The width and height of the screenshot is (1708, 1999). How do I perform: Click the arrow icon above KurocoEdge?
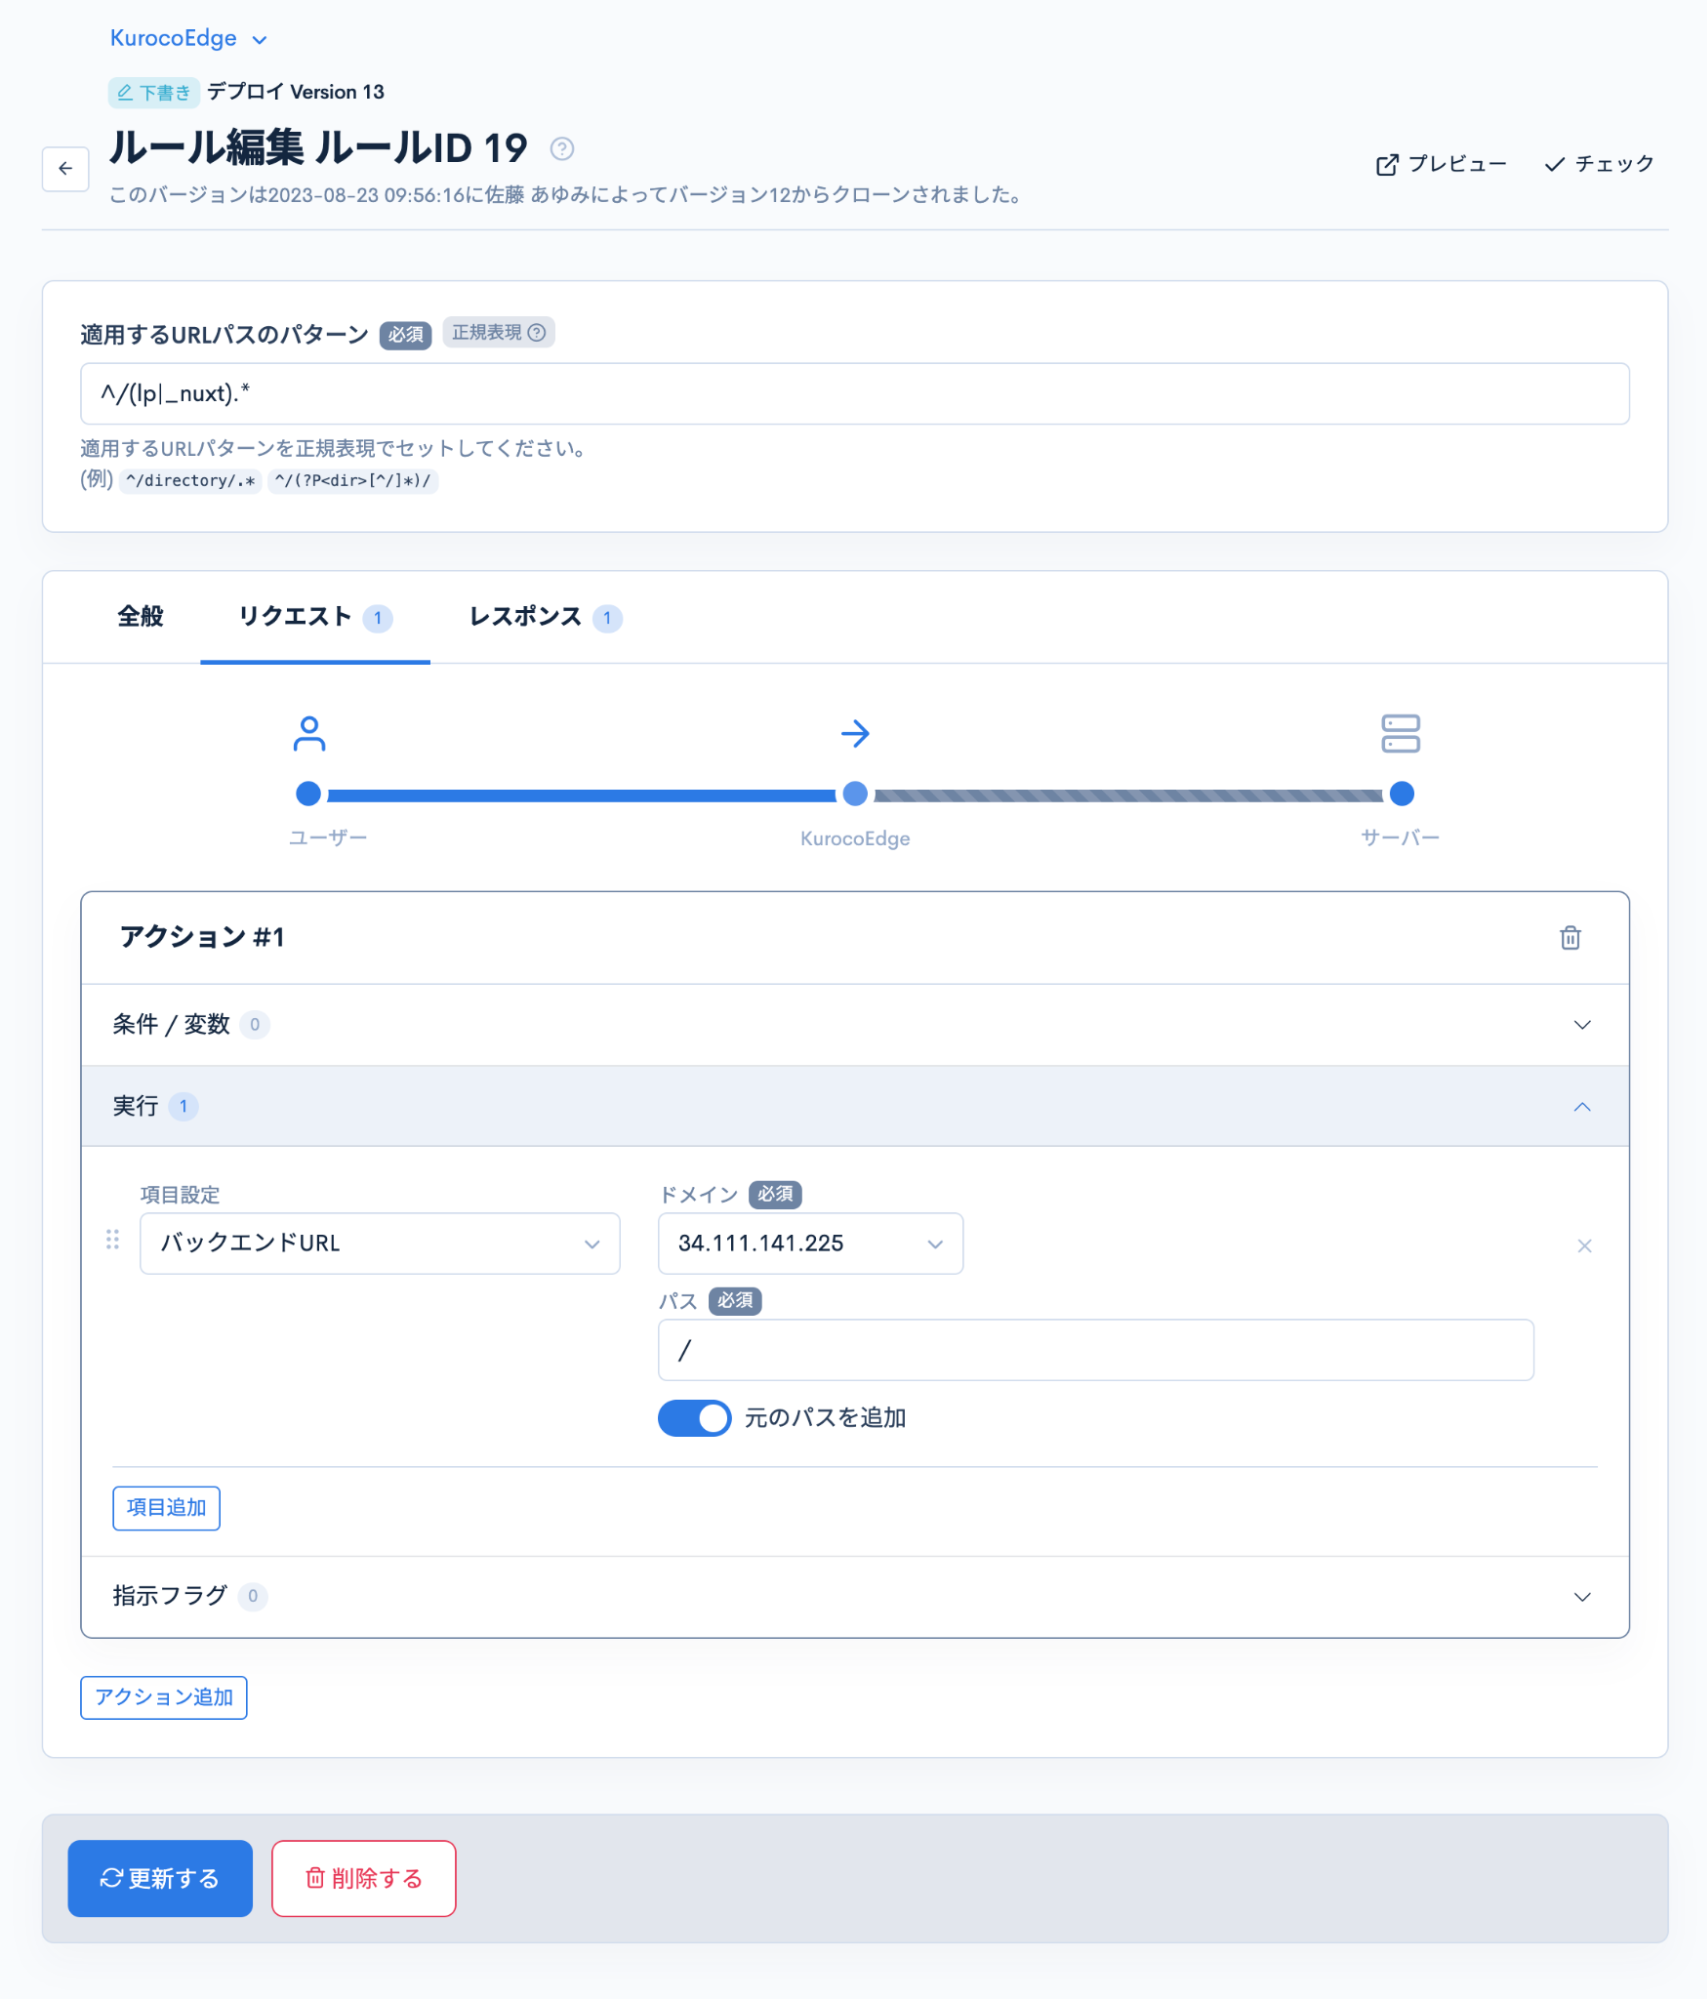point(855,733)
